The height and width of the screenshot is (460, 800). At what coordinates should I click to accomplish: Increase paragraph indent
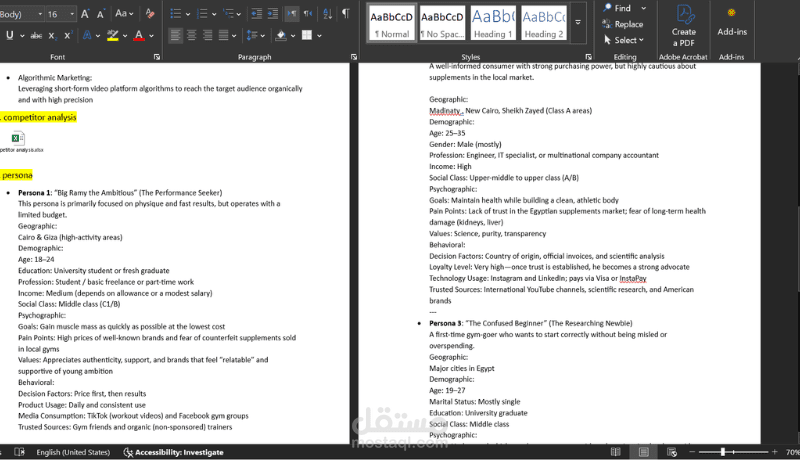pos(273,14)
